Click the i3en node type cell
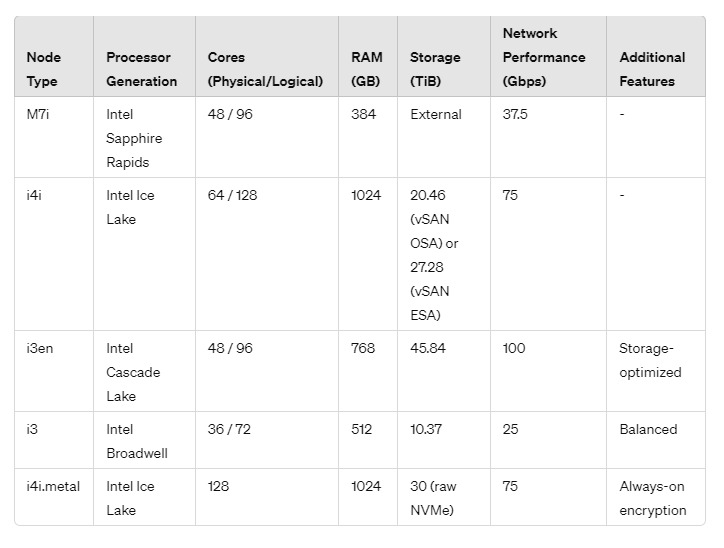 coord(54,371)
